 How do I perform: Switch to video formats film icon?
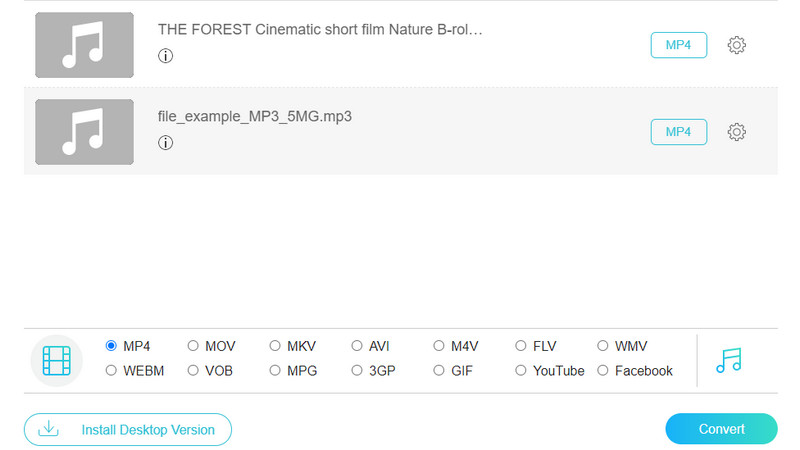point(57,360)
